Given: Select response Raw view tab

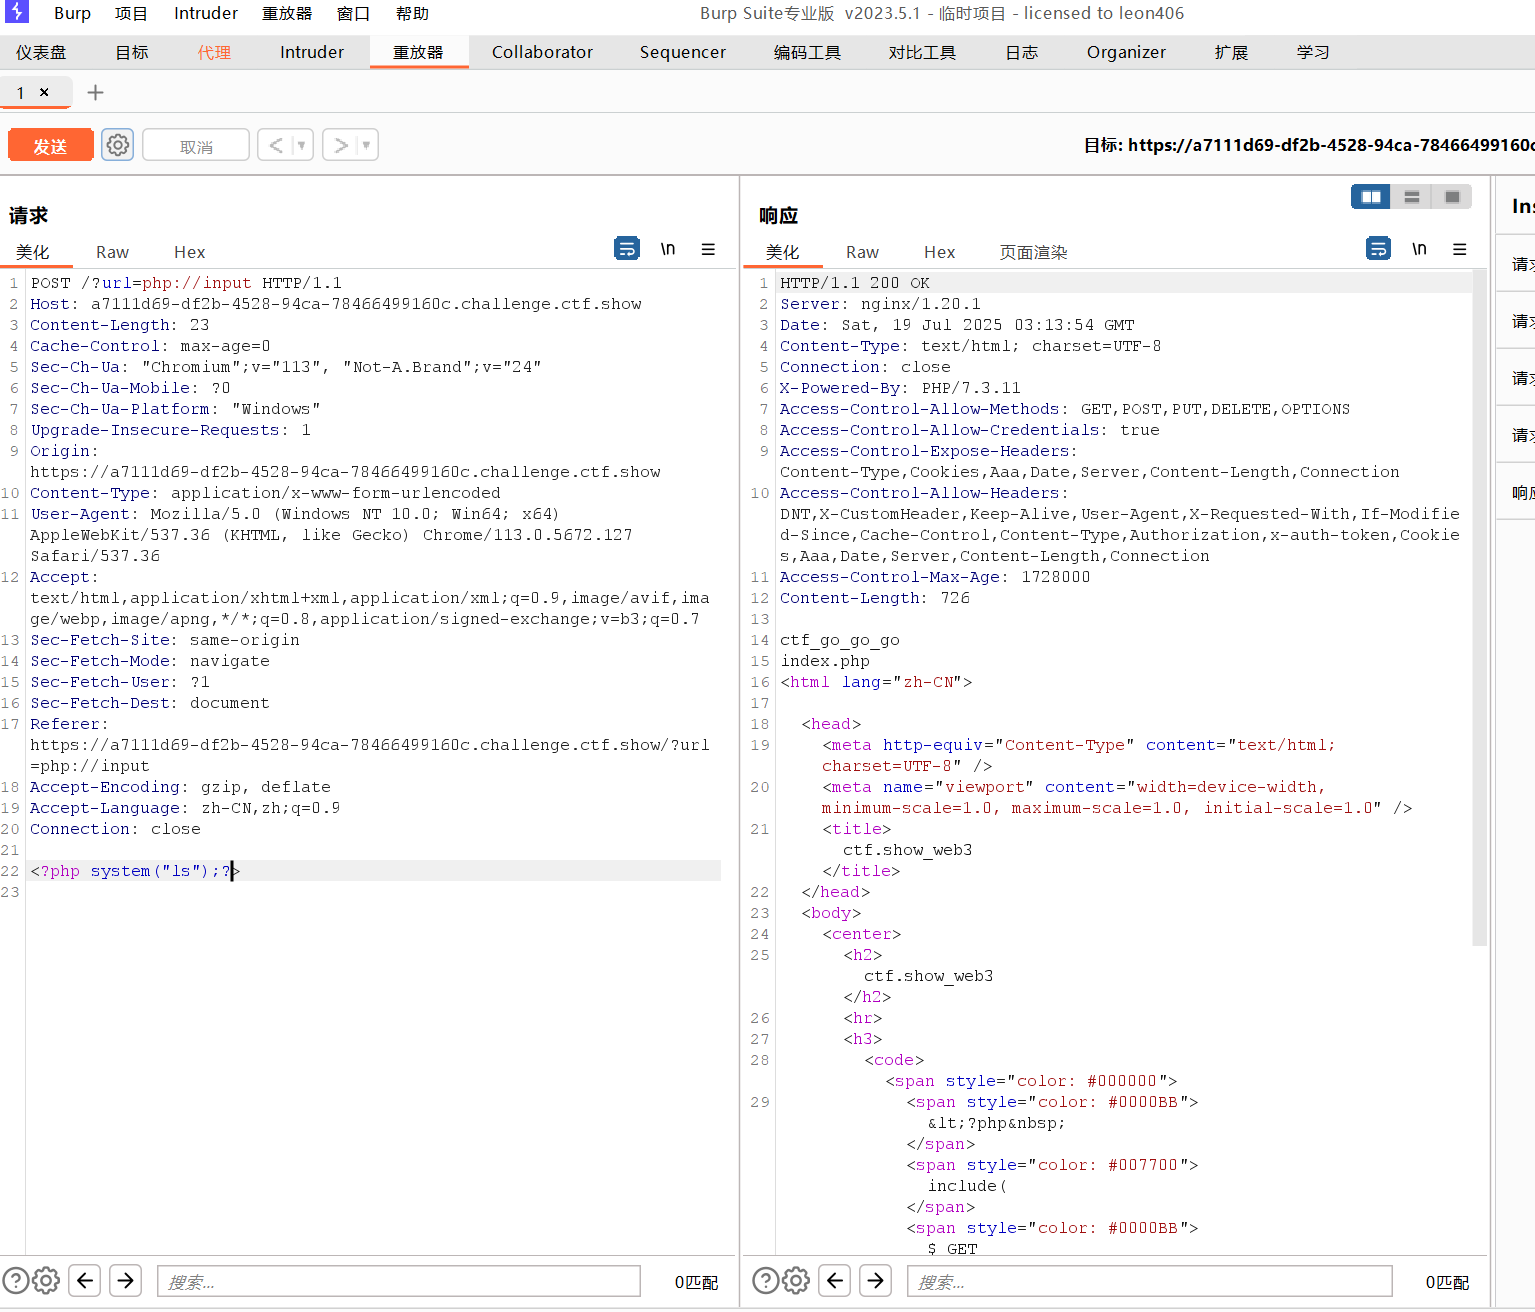Looking at the screenshot, I should tap(862, 252).
